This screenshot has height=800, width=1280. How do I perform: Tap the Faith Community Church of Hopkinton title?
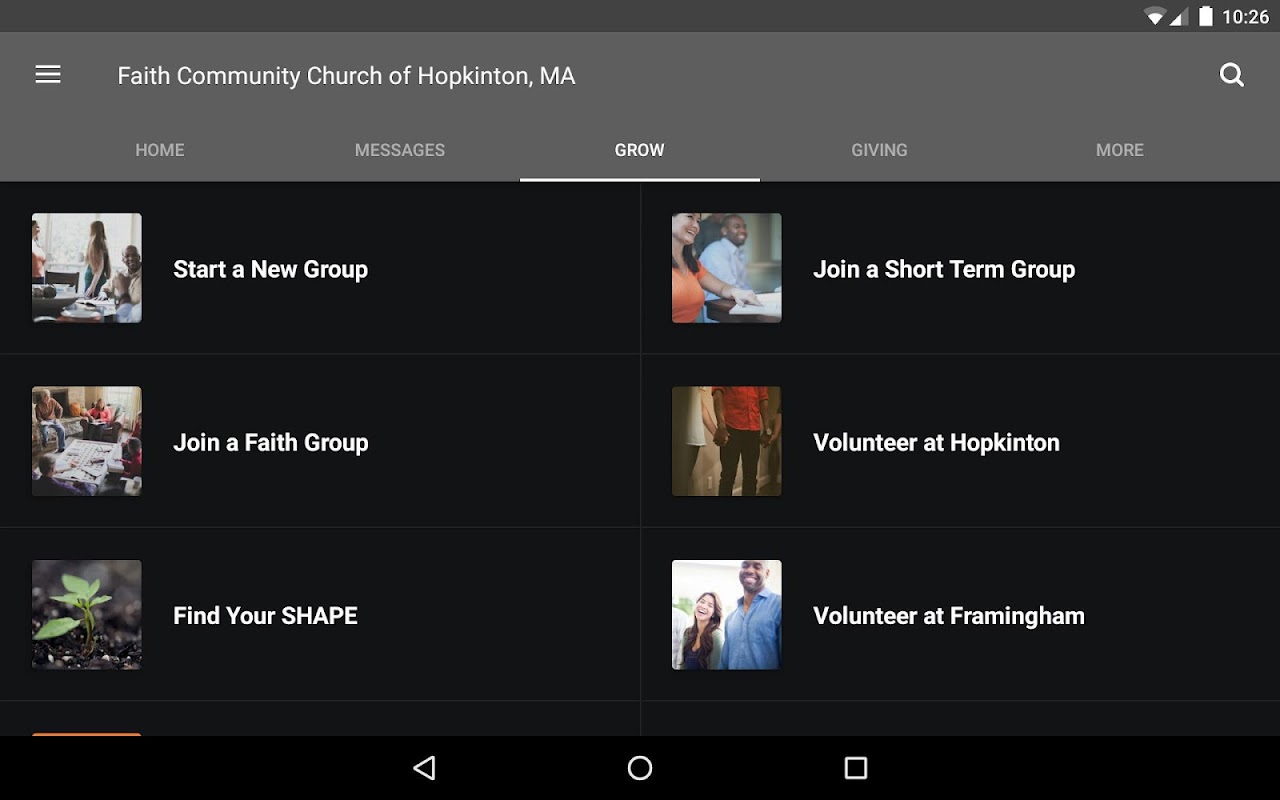(346, 76)
